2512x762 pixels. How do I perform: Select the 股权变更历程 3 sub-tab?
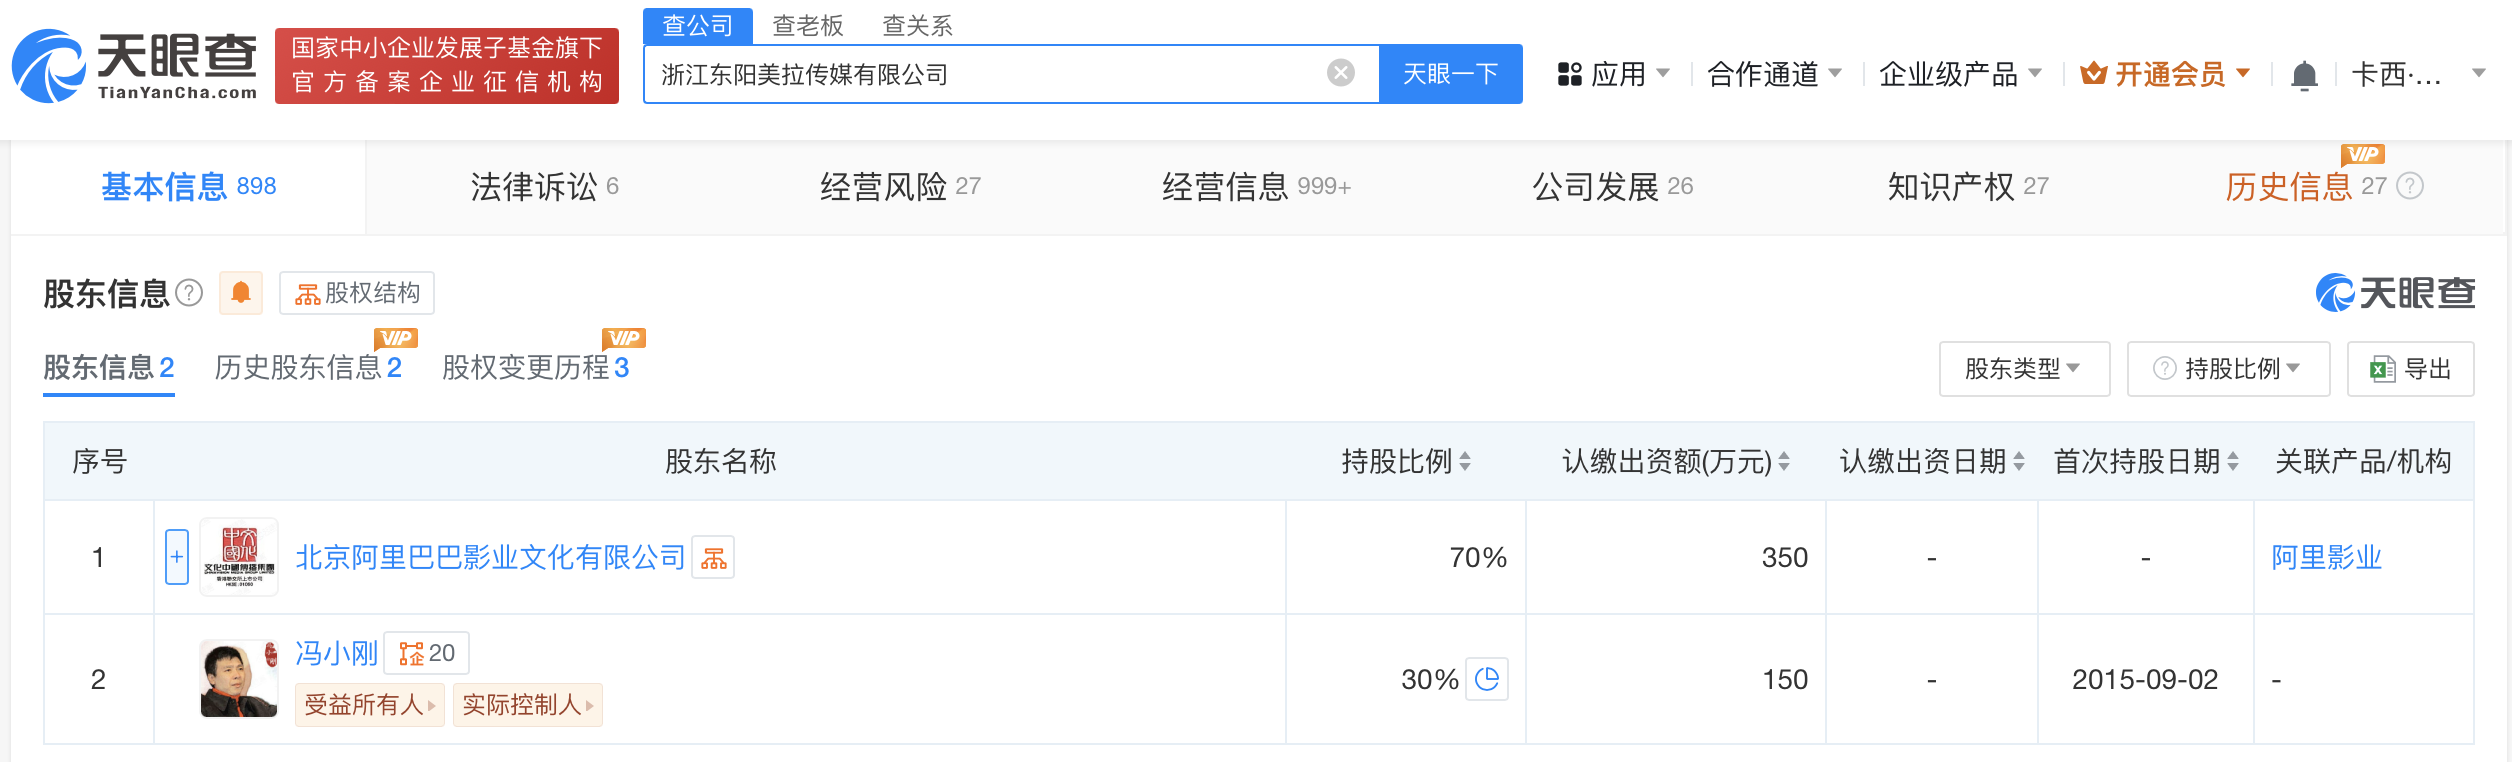coord(535,368)
